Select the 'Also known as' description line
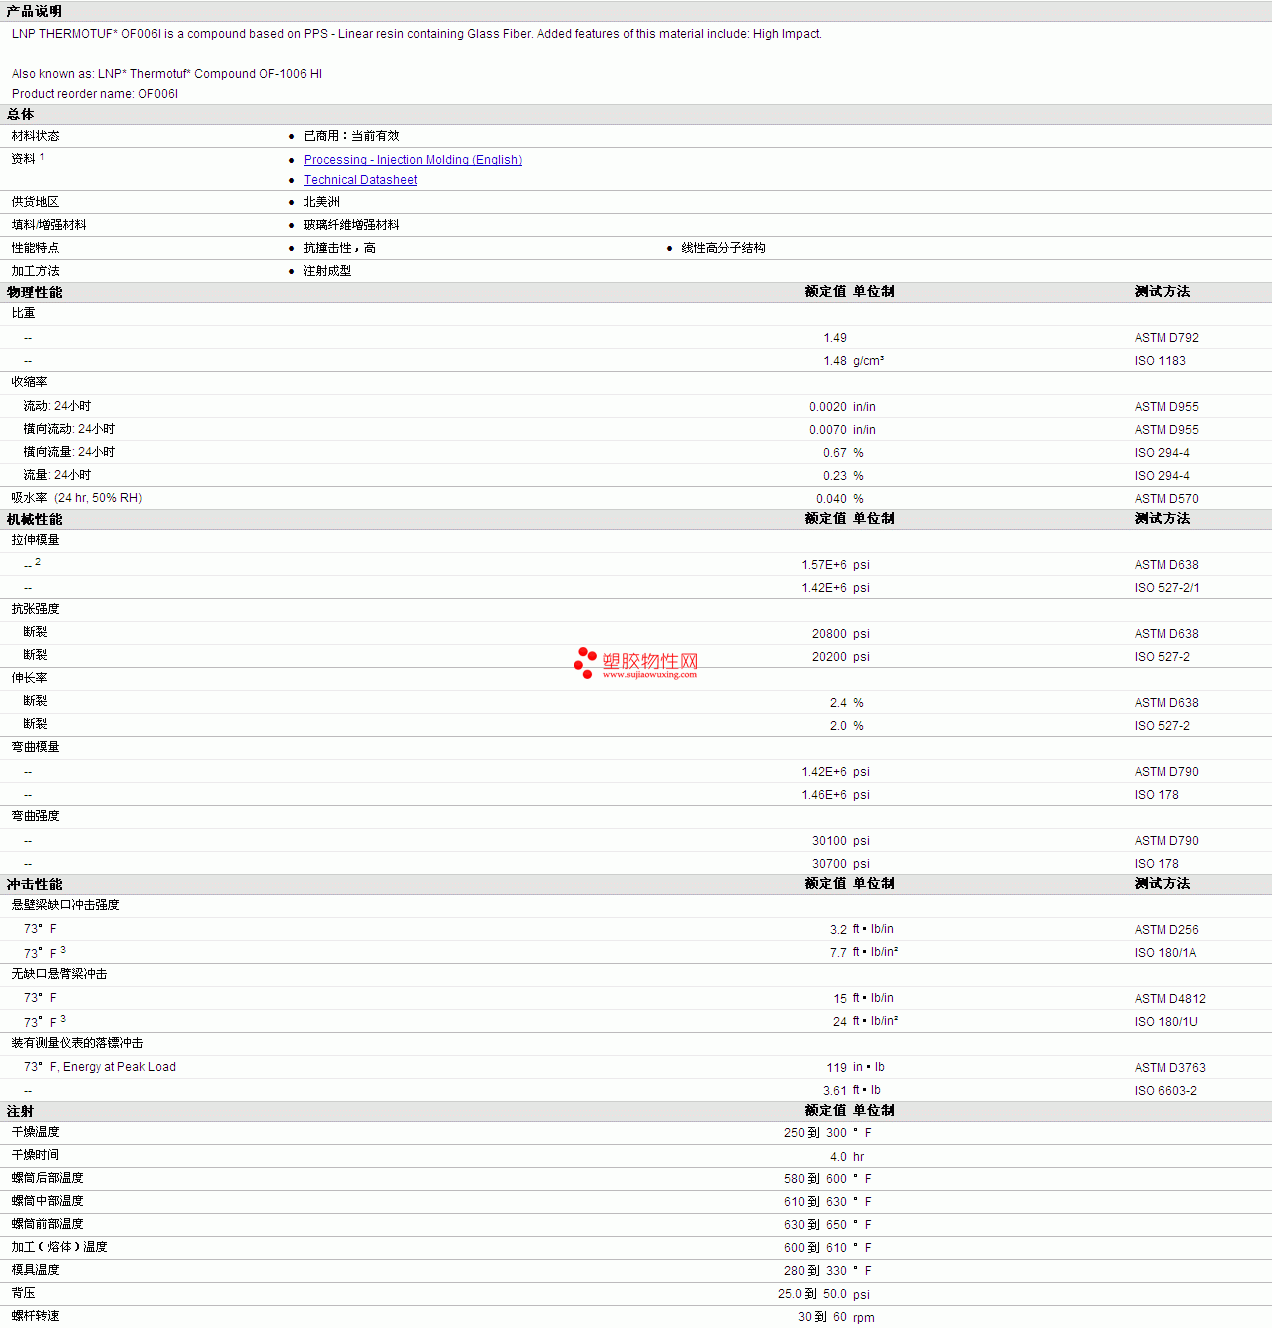The height and width of the screenshot is (1328, 1272). click(x=167, y=74)
